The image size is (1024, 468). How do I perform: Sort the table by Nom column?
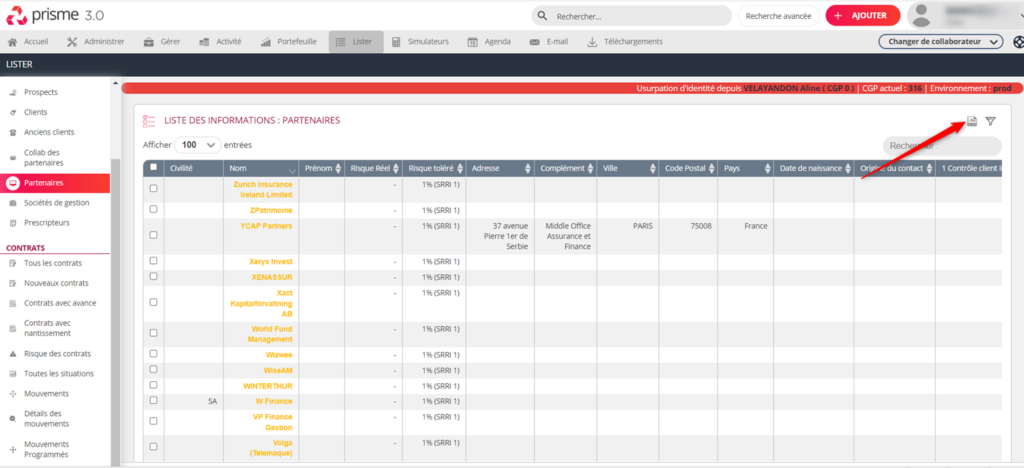tap(262, 168)
